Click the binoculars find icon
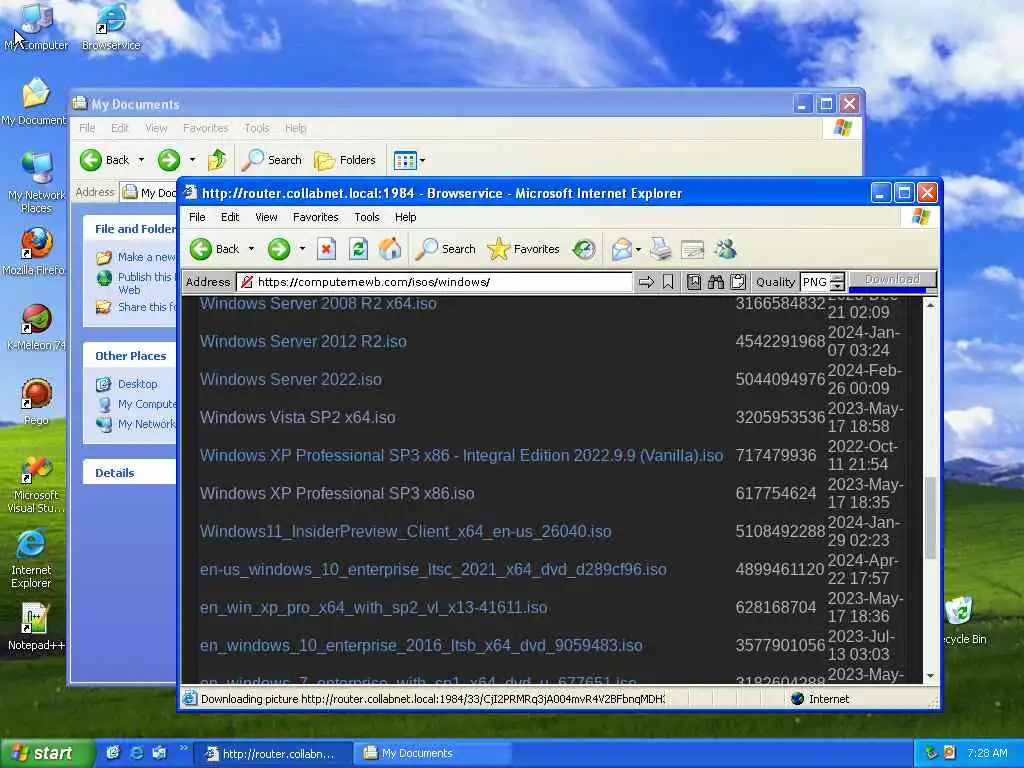 [716, 282]
